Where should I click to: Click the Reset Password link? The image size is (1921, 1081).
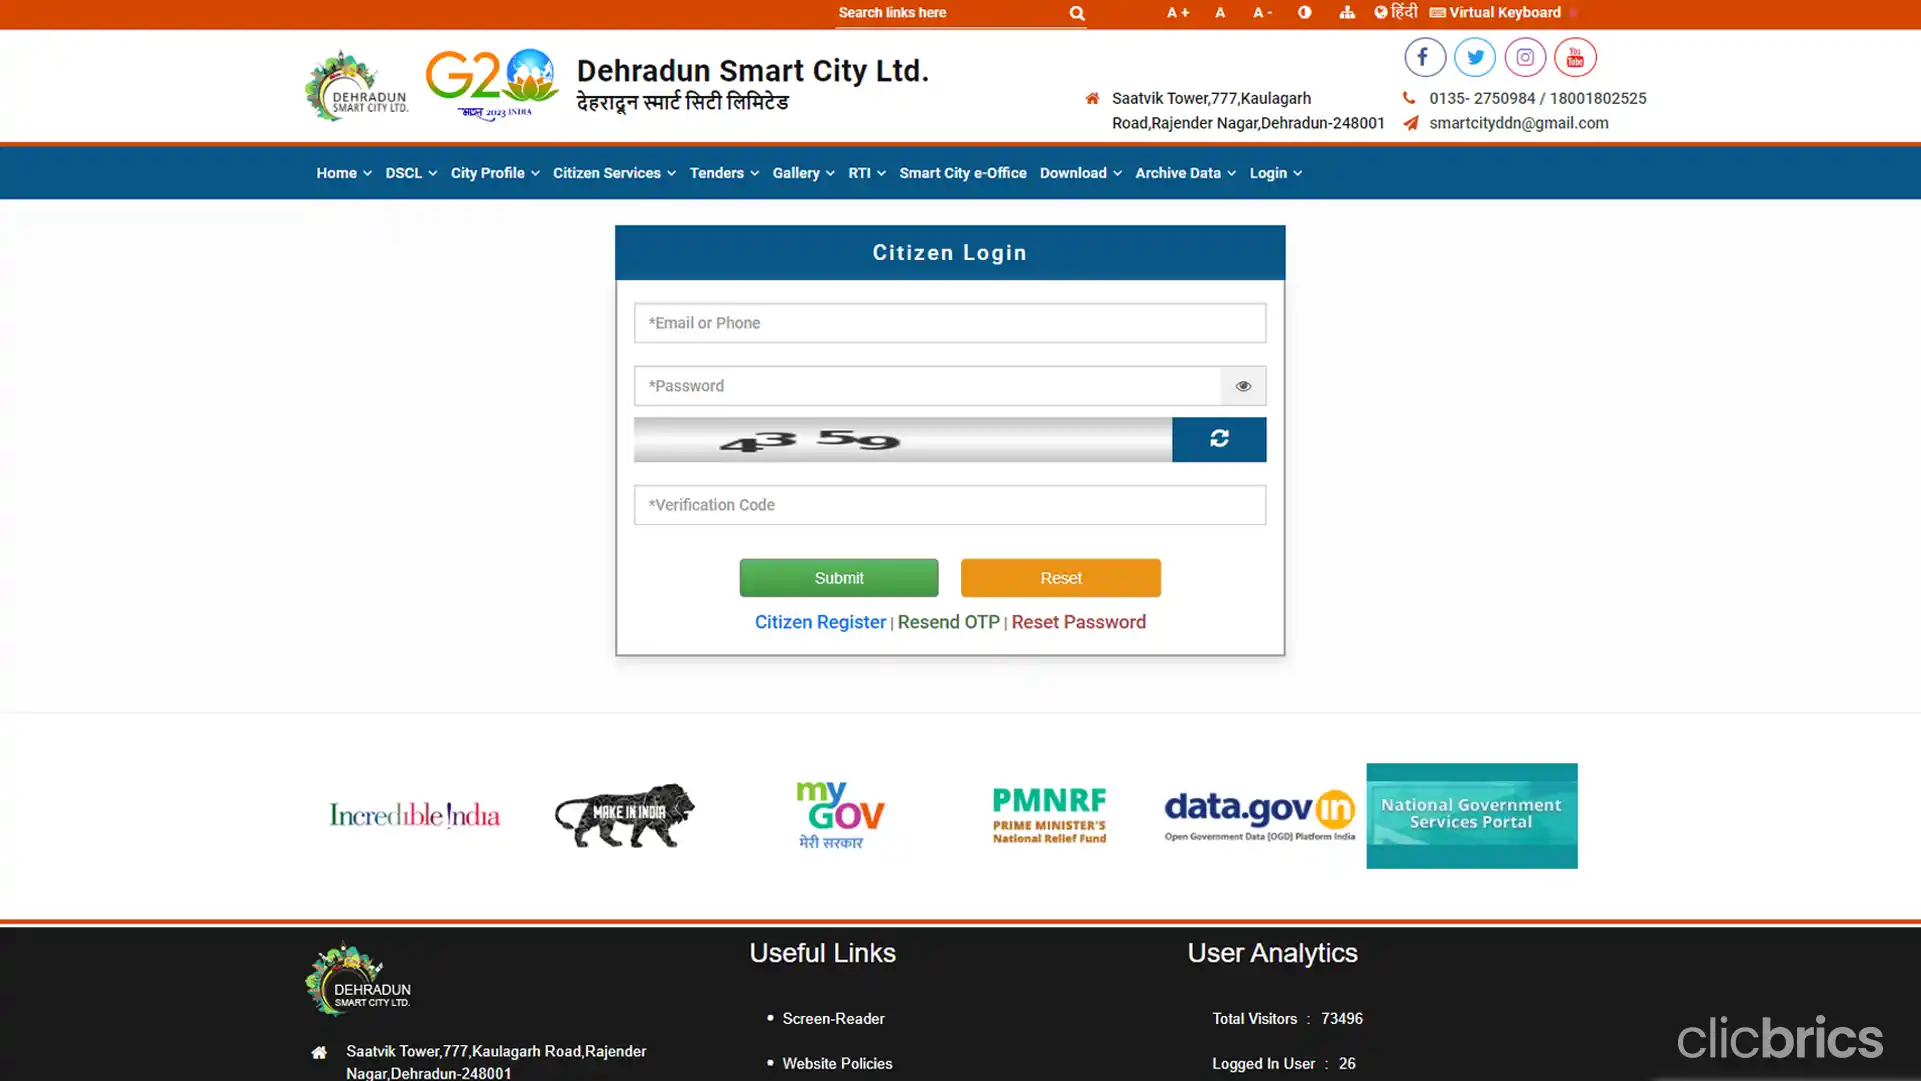pos(1079,620)
